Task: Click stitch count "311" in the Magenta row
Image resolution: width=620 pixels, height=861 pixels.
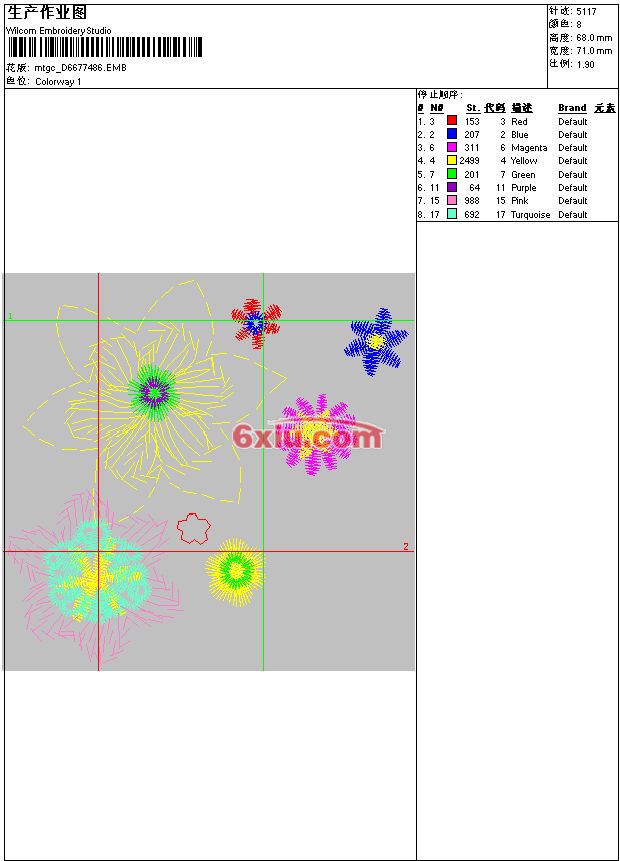Action: [x=472, y=148]
